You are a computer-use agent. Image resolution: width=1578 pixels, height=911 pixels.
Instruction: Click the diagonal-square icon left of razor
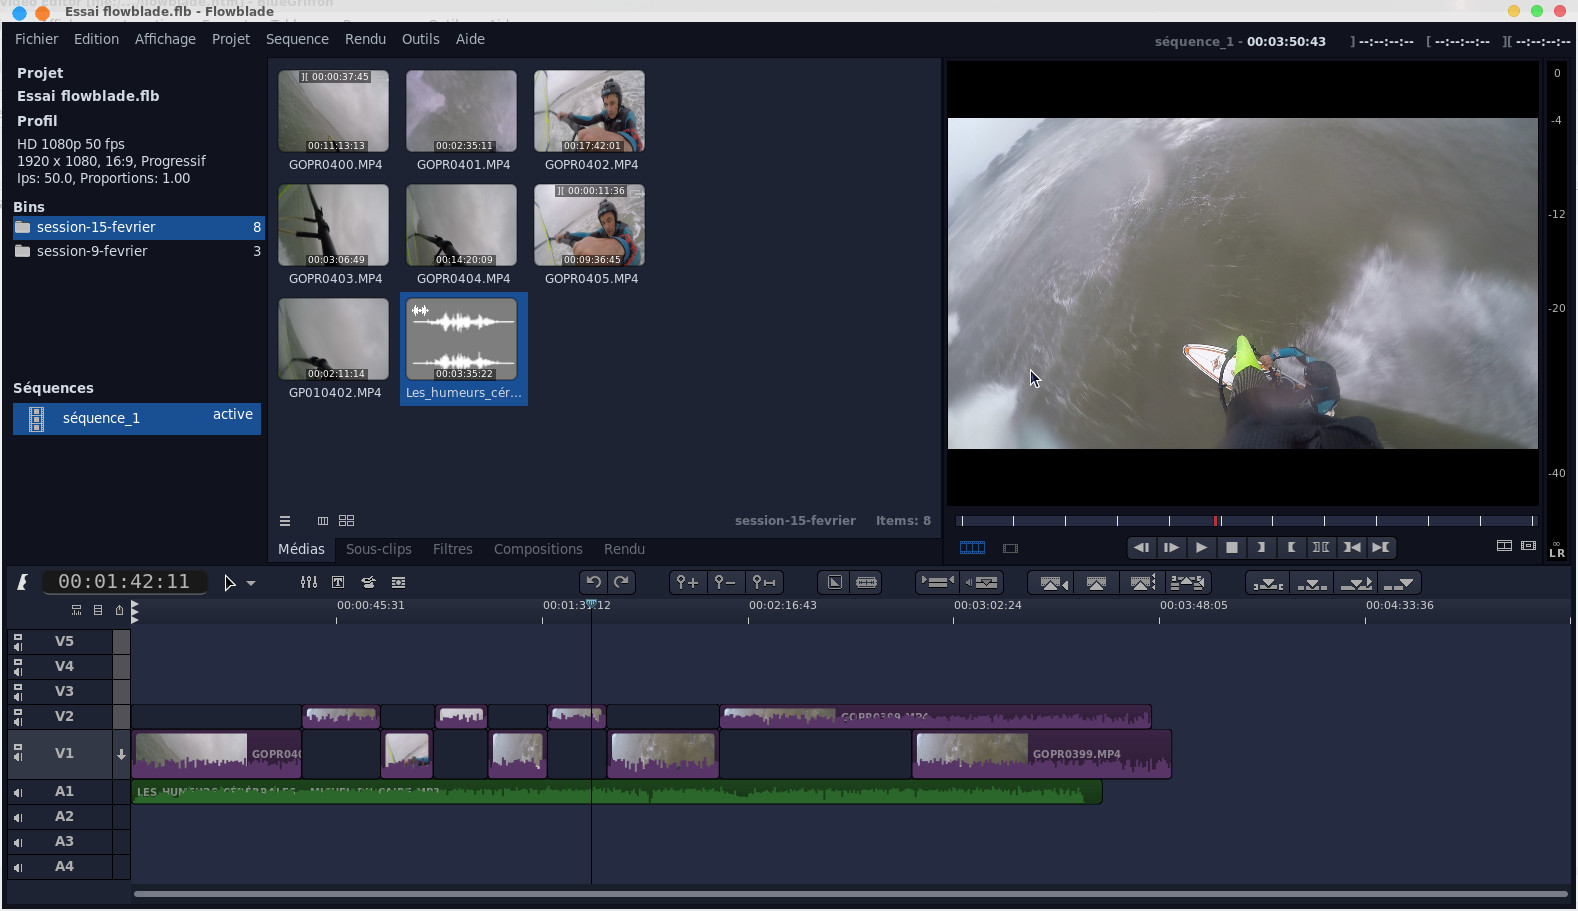[x=835, y=582]
